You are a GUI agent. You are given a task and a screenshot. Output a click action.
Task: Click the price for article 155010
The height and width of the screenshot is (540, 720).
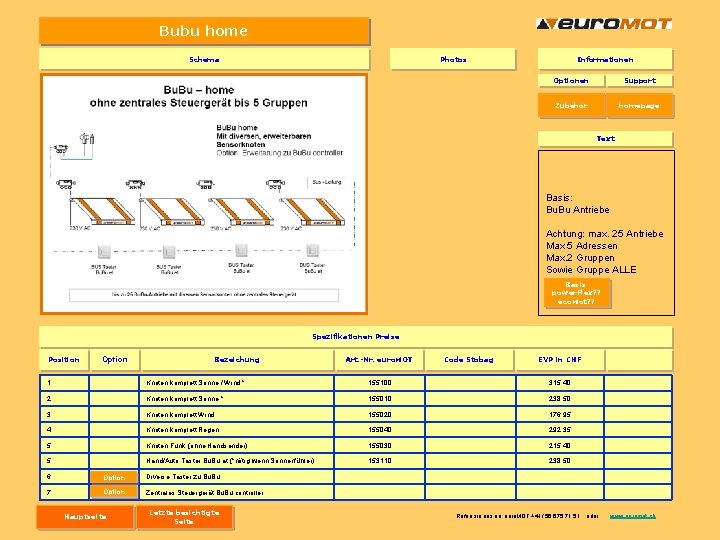[559, 399]
